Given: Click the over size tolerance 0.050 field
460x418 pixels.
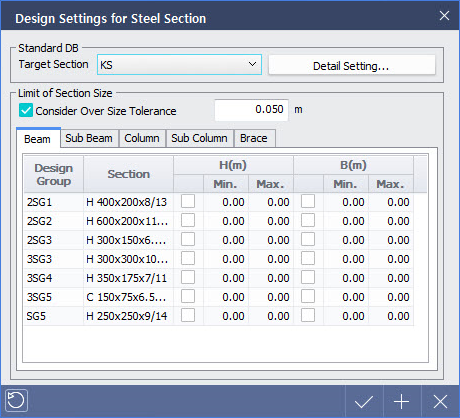Looking at the screenshot, I should pos(251,110).
